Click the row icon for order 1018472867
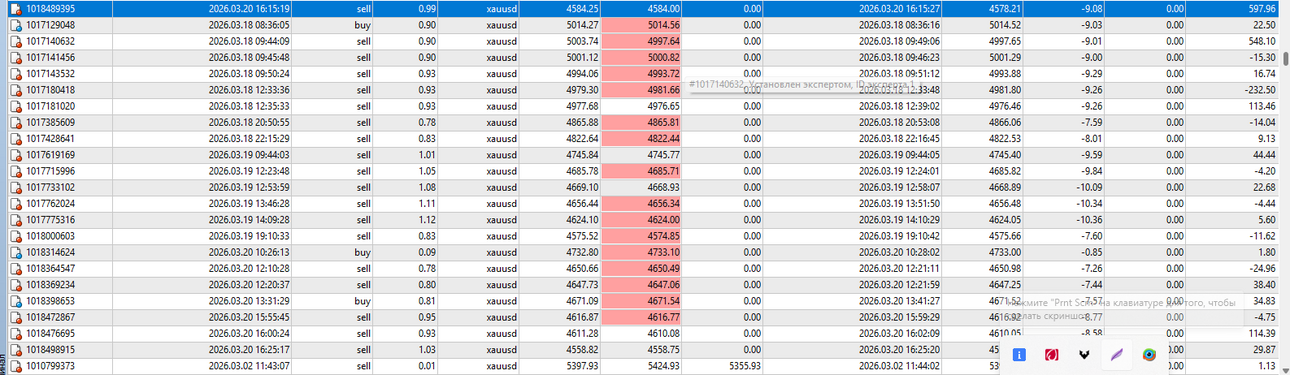Screen dimensions: 1290x375 [15, 317]
